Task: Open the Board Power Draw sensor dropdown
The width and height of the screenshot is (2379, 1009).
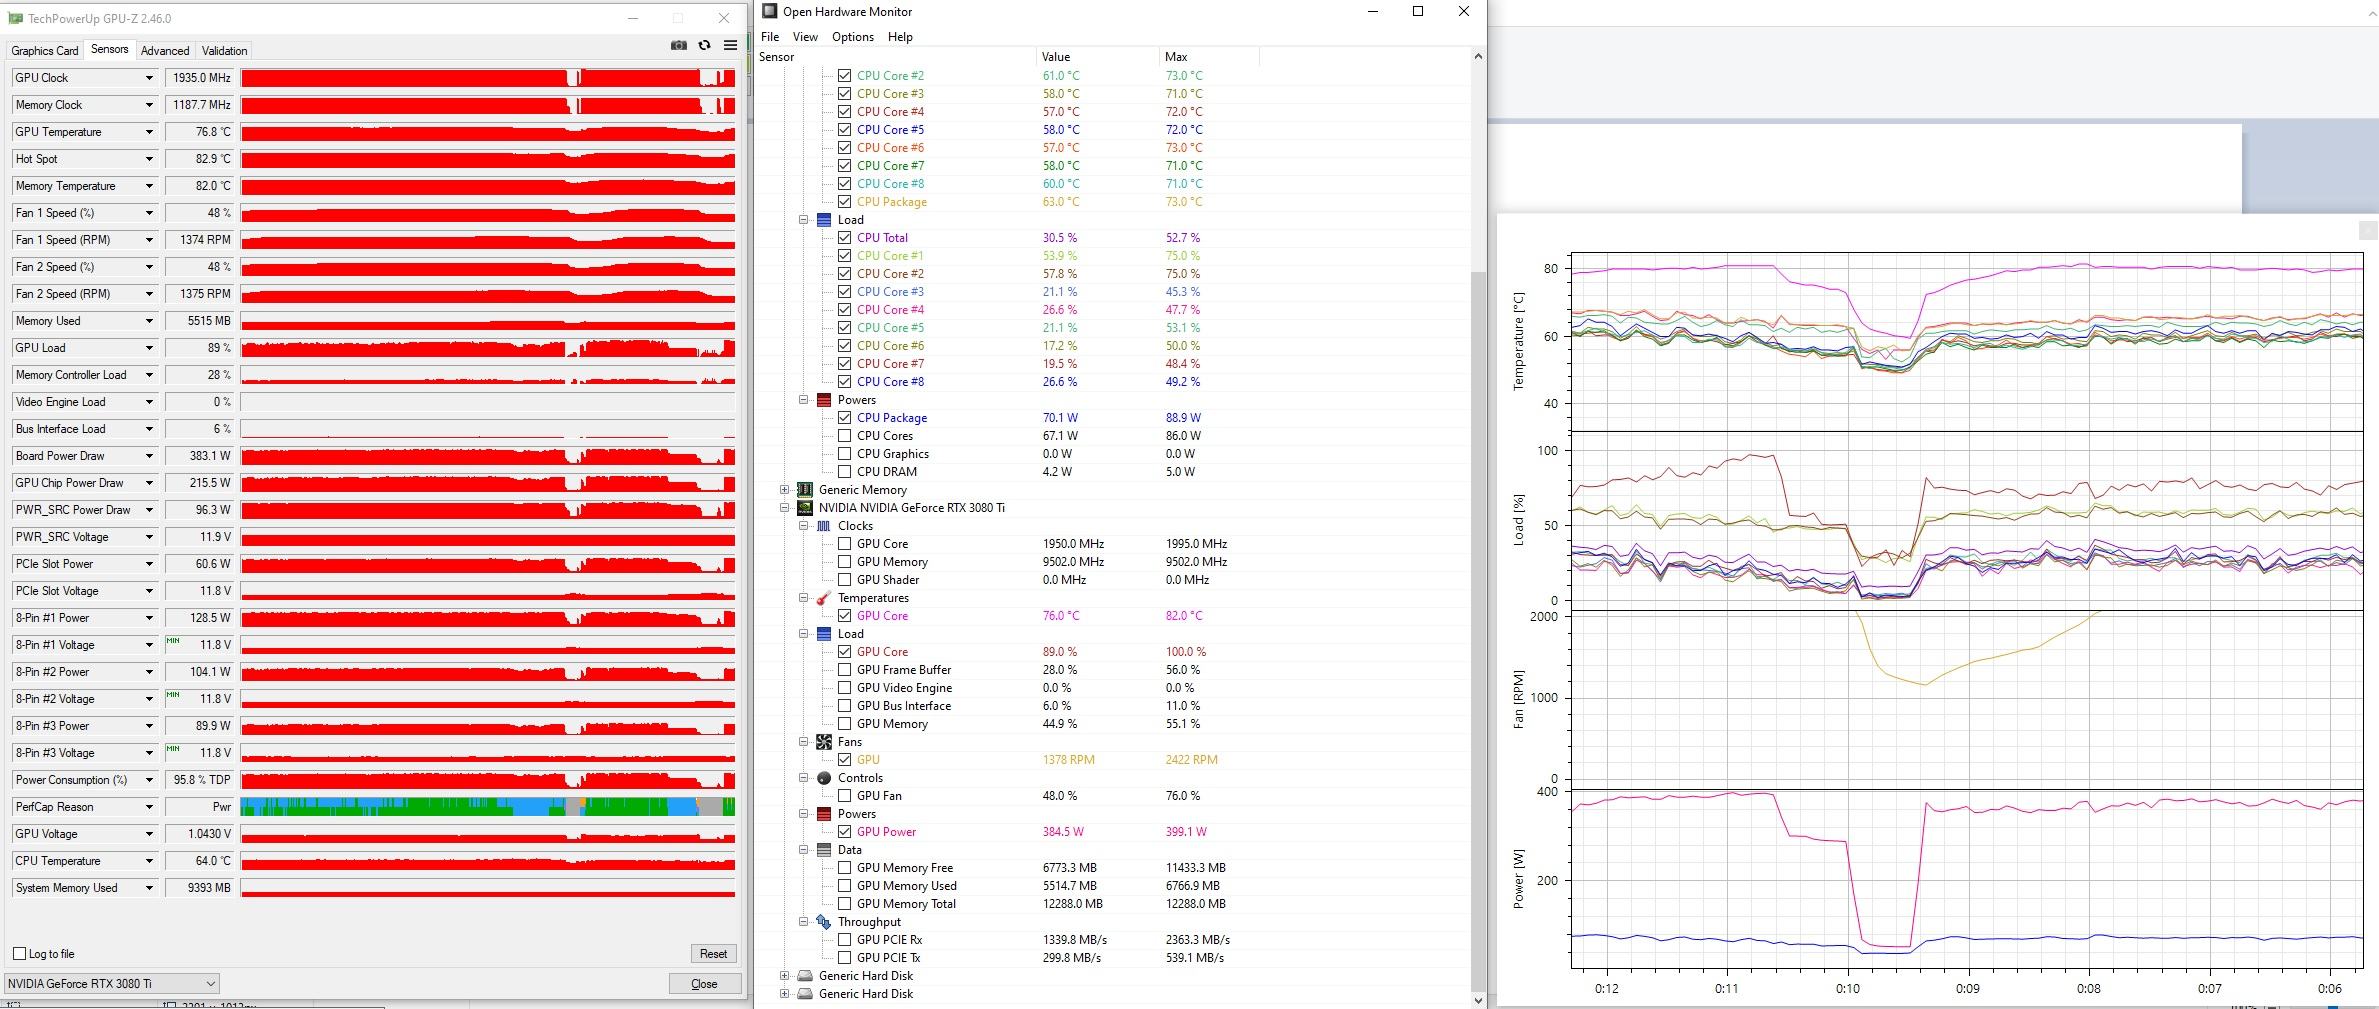Action: coord(149,456)
